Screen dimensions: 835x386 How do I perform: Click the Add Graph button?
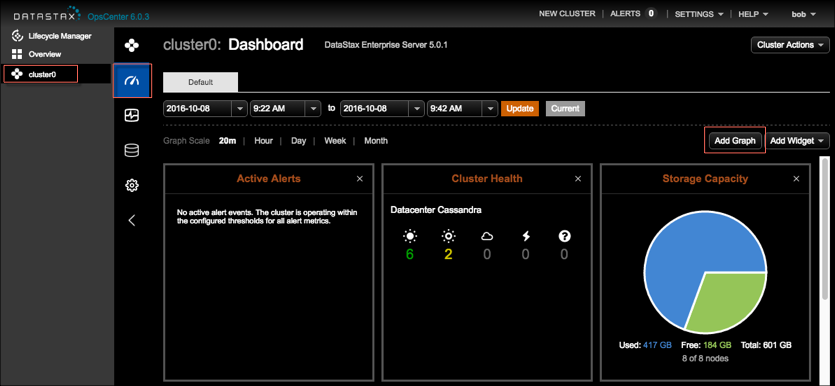point(735,141)
